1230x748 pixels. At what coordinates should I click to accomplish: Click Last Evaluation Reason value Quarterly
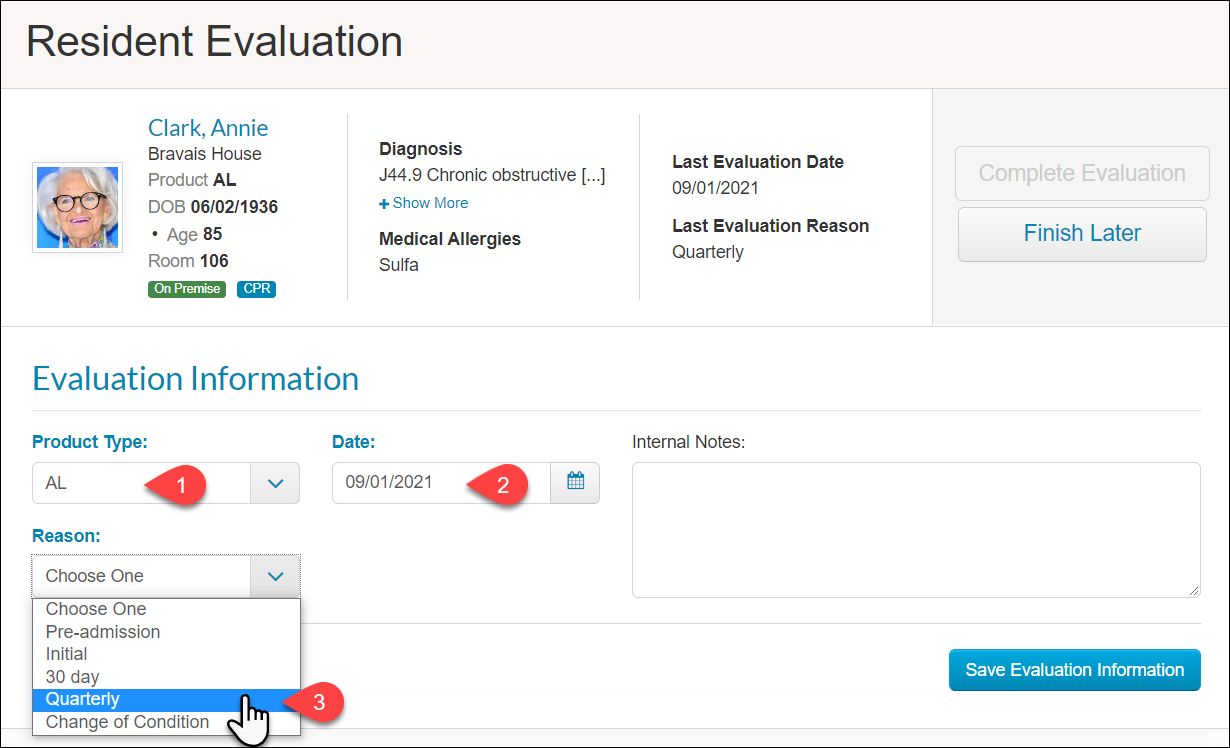click(708, 252)
